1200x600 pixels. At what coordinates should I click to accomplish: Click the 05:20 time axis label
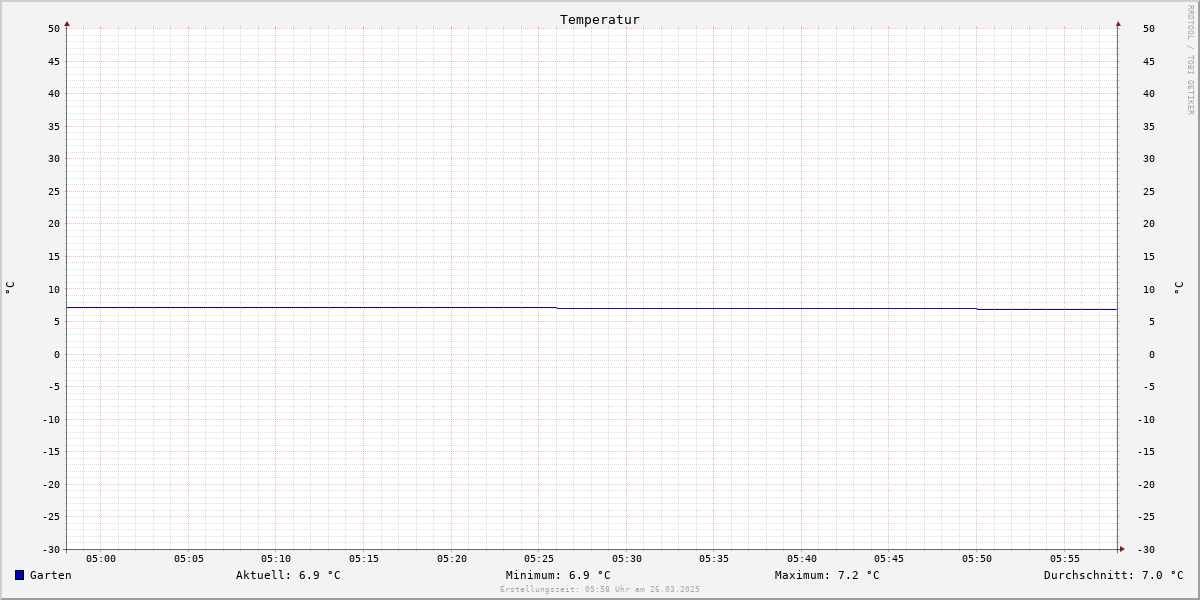click(452, 558)
